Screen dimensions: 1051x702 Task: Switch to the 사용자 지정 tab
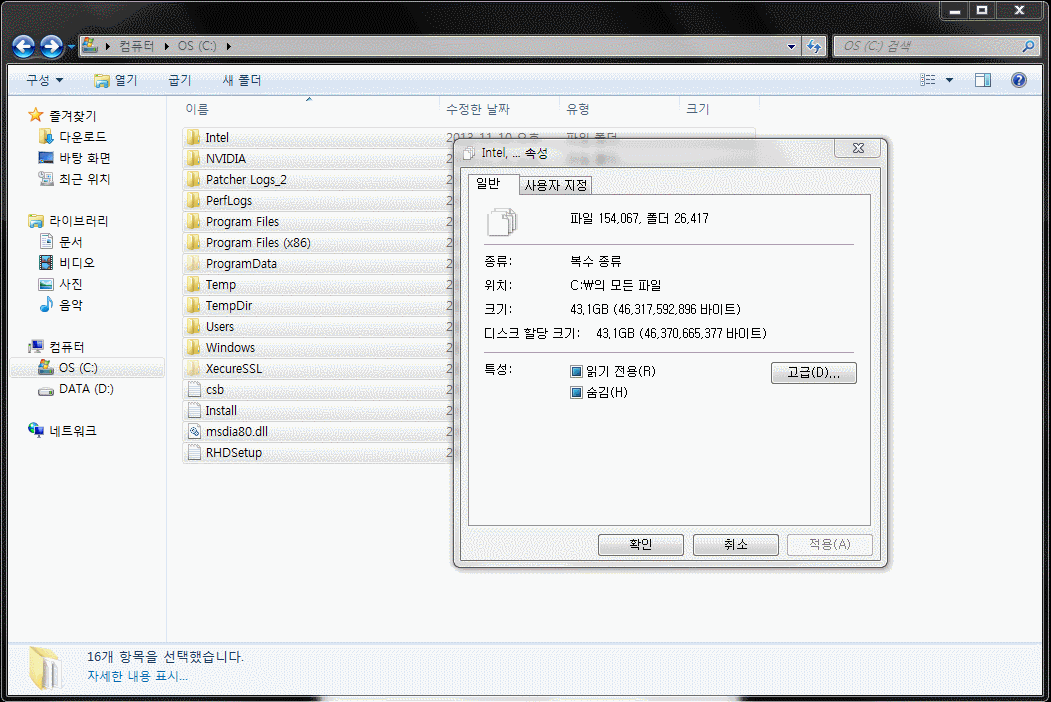point(556,185)
